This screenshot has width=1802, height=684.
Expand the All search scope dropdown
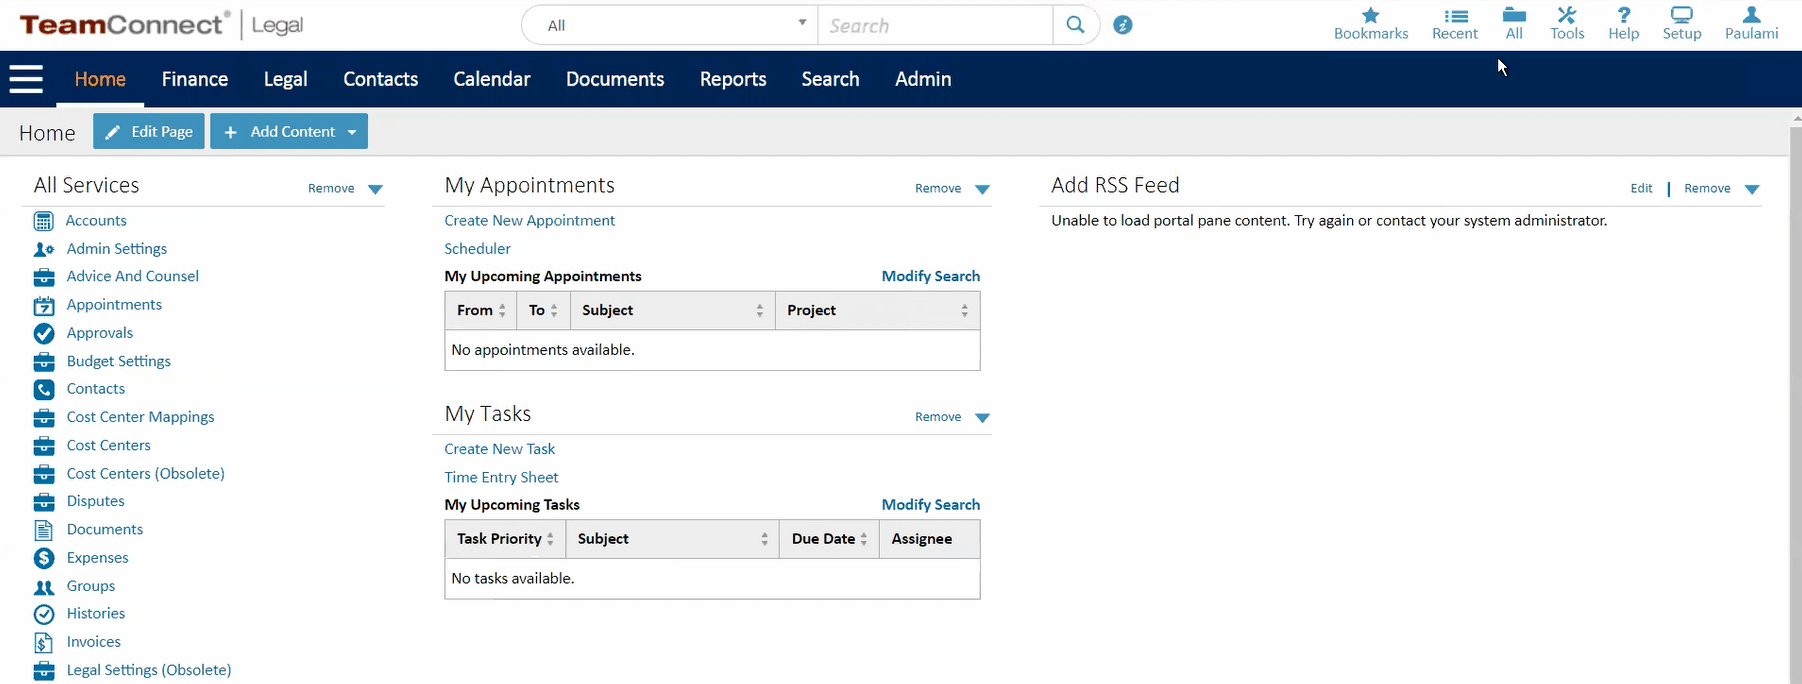click(x=670, y=25)
